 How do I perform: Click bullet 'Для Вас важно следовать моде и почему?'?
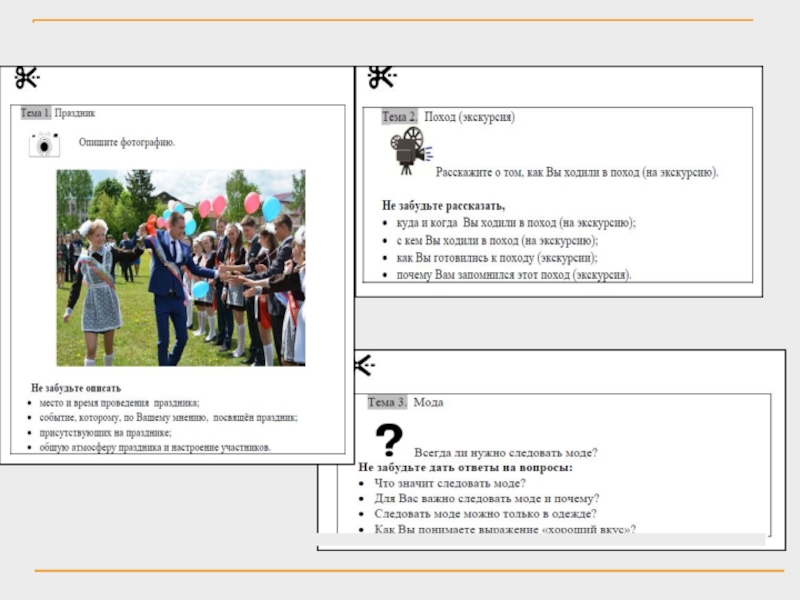coord(487,498)
